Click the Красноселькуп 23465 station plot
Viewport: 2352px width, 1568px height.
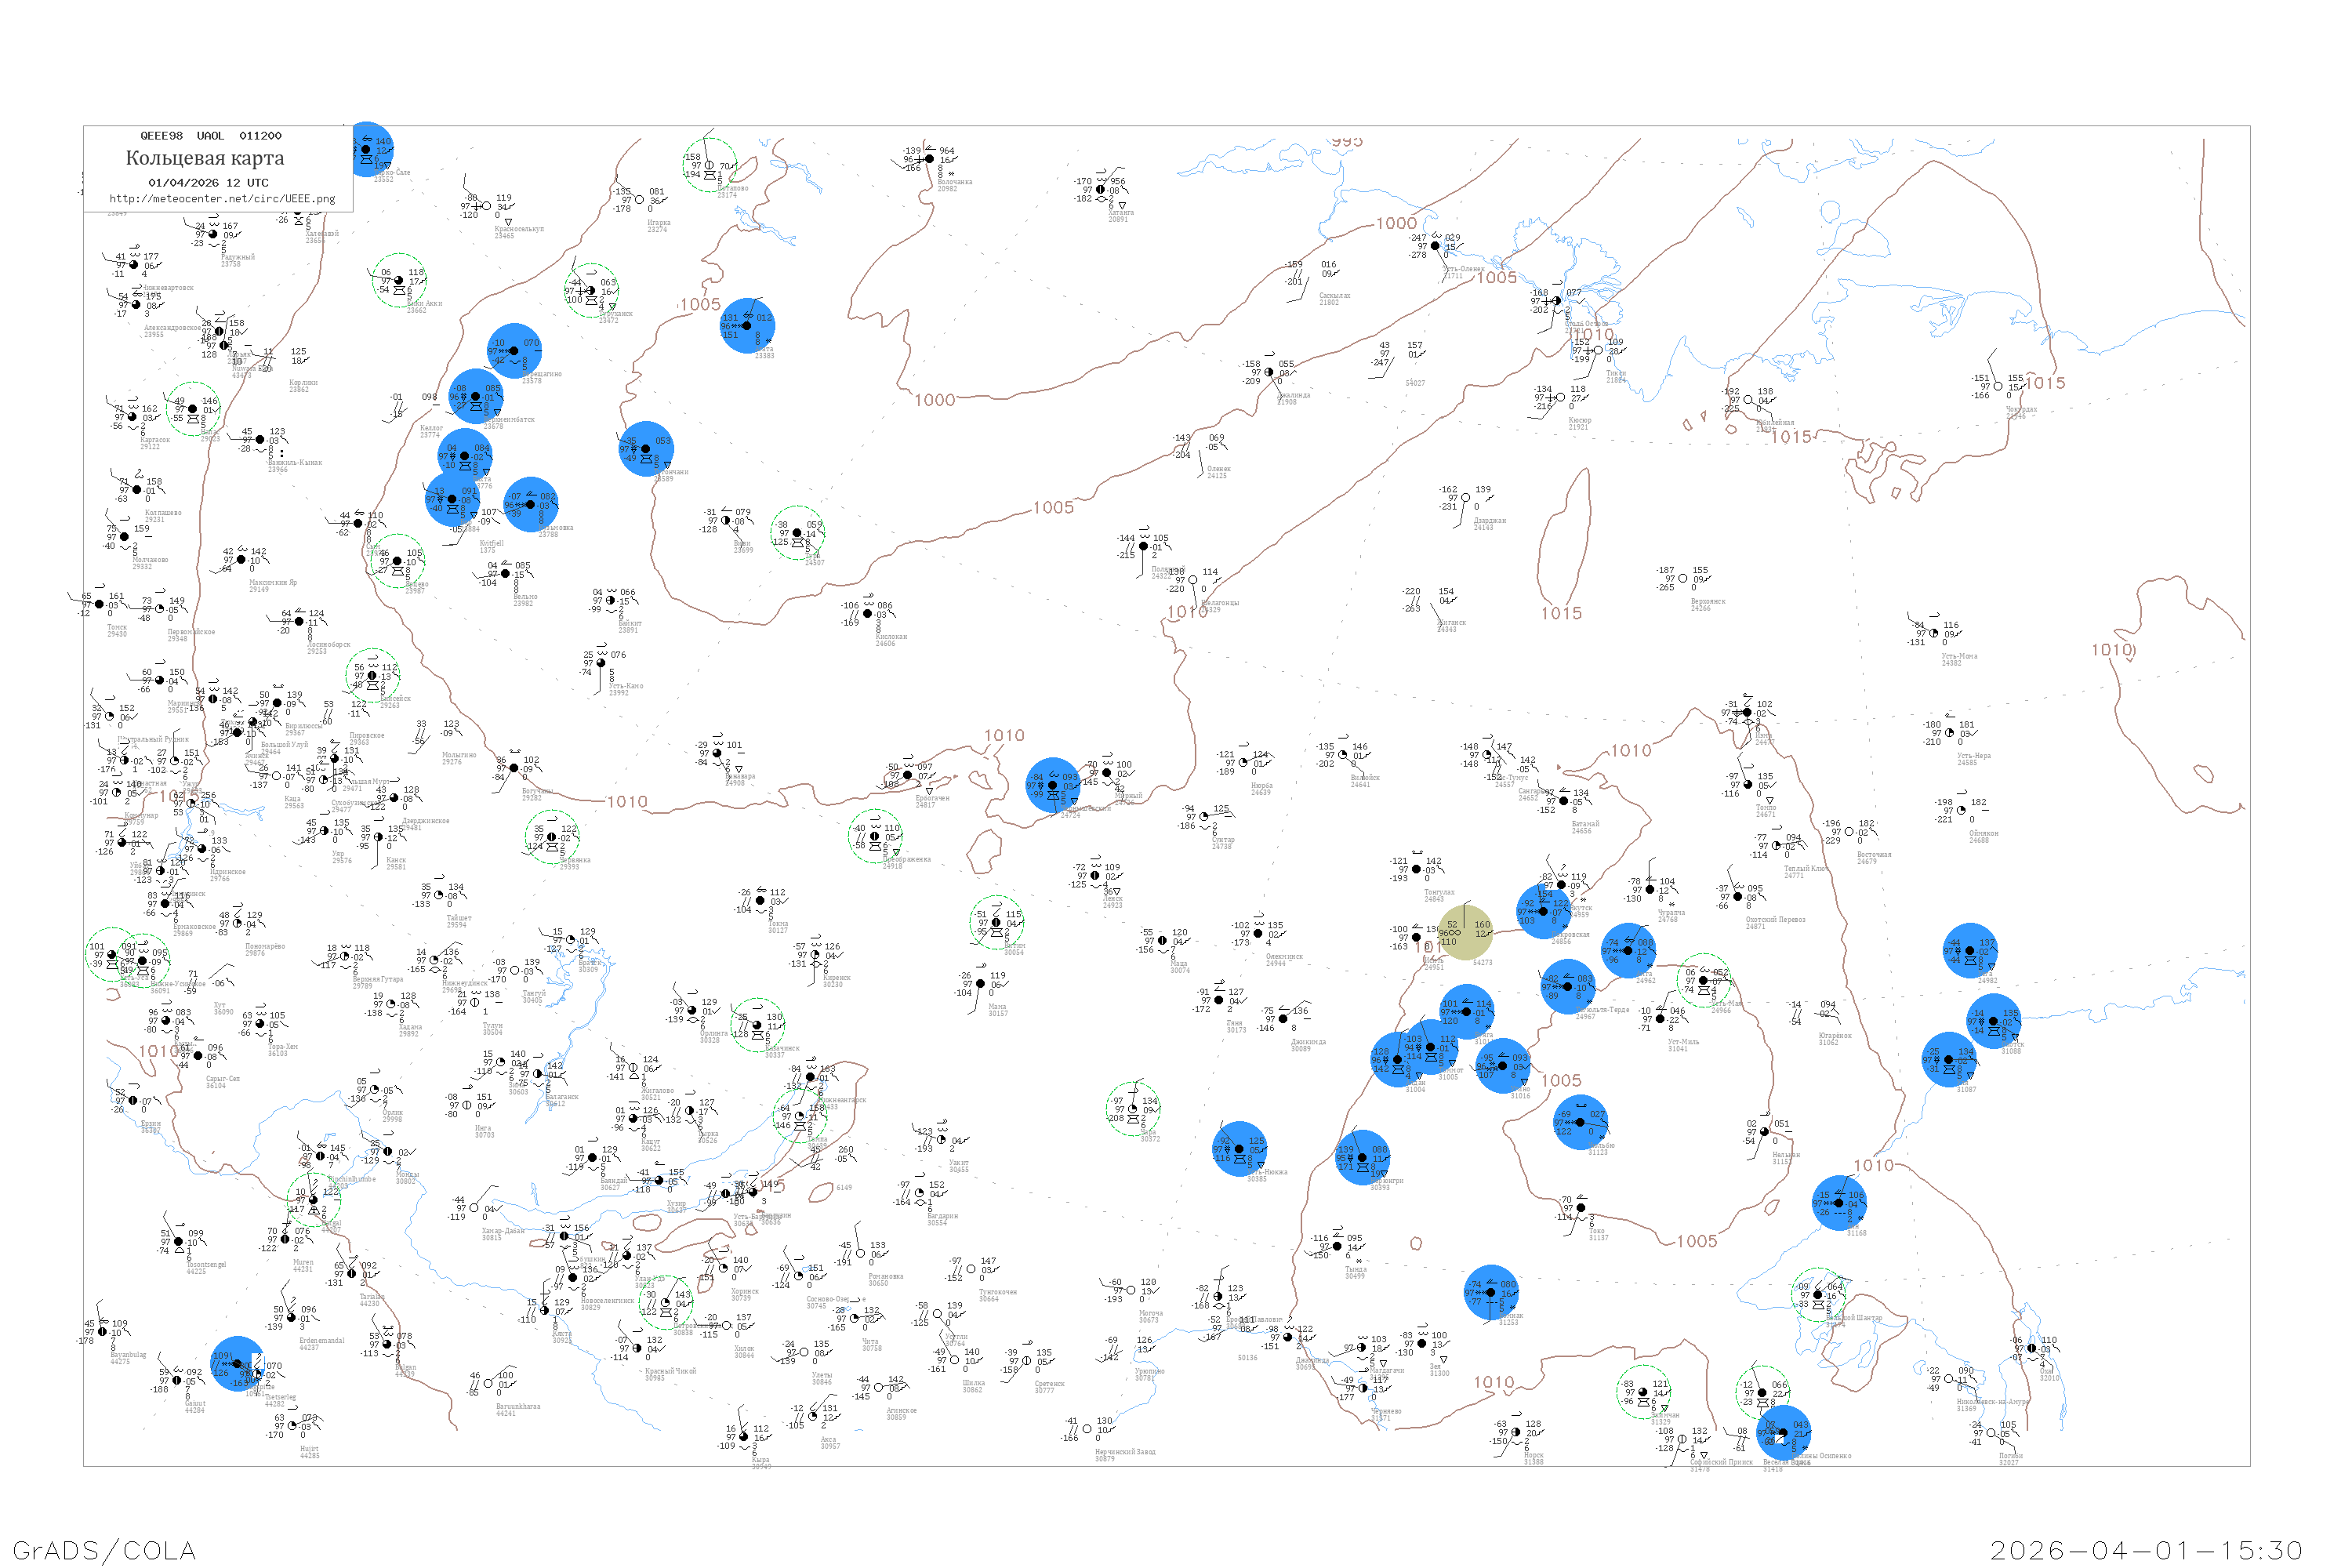pyautogui.click(x=487, y=206)
